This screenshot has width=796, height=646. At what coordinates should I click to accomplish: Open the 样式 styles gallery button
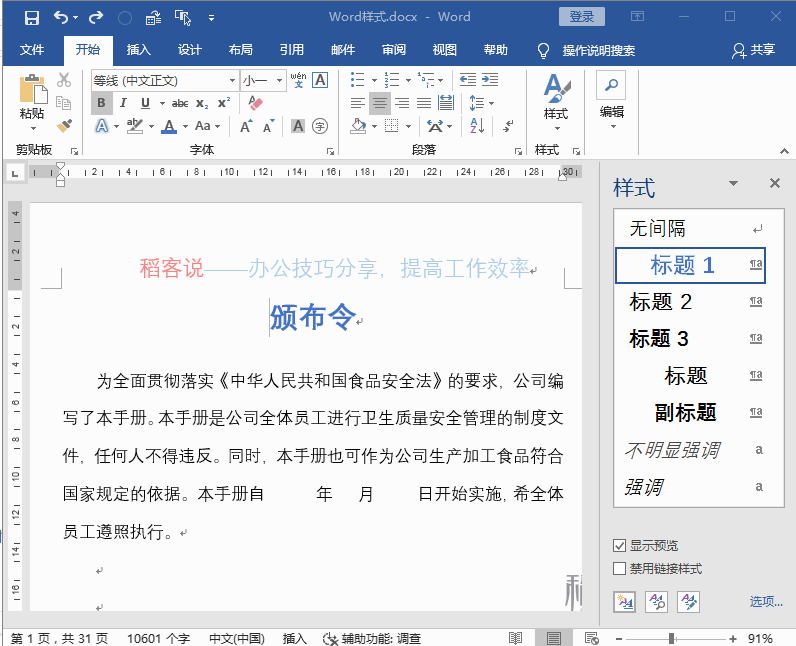pos(556,103)
